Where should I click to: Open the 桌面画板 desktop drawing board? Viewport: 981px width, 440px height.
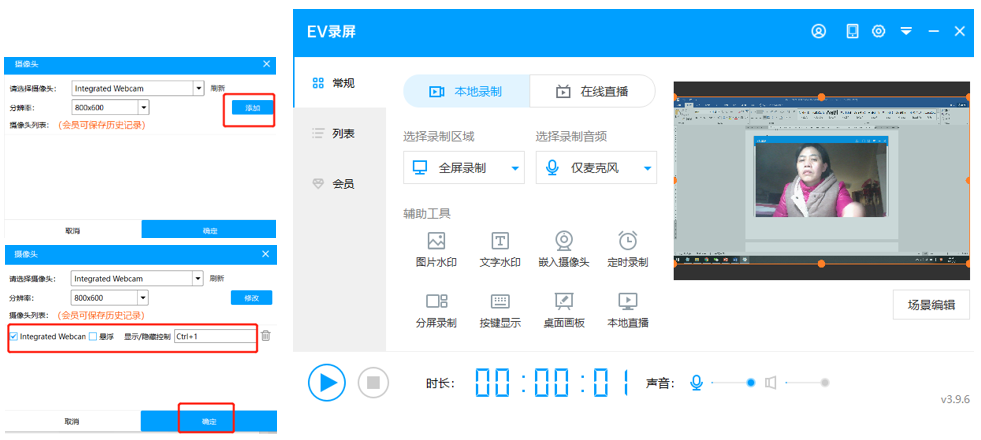point(564,310)
